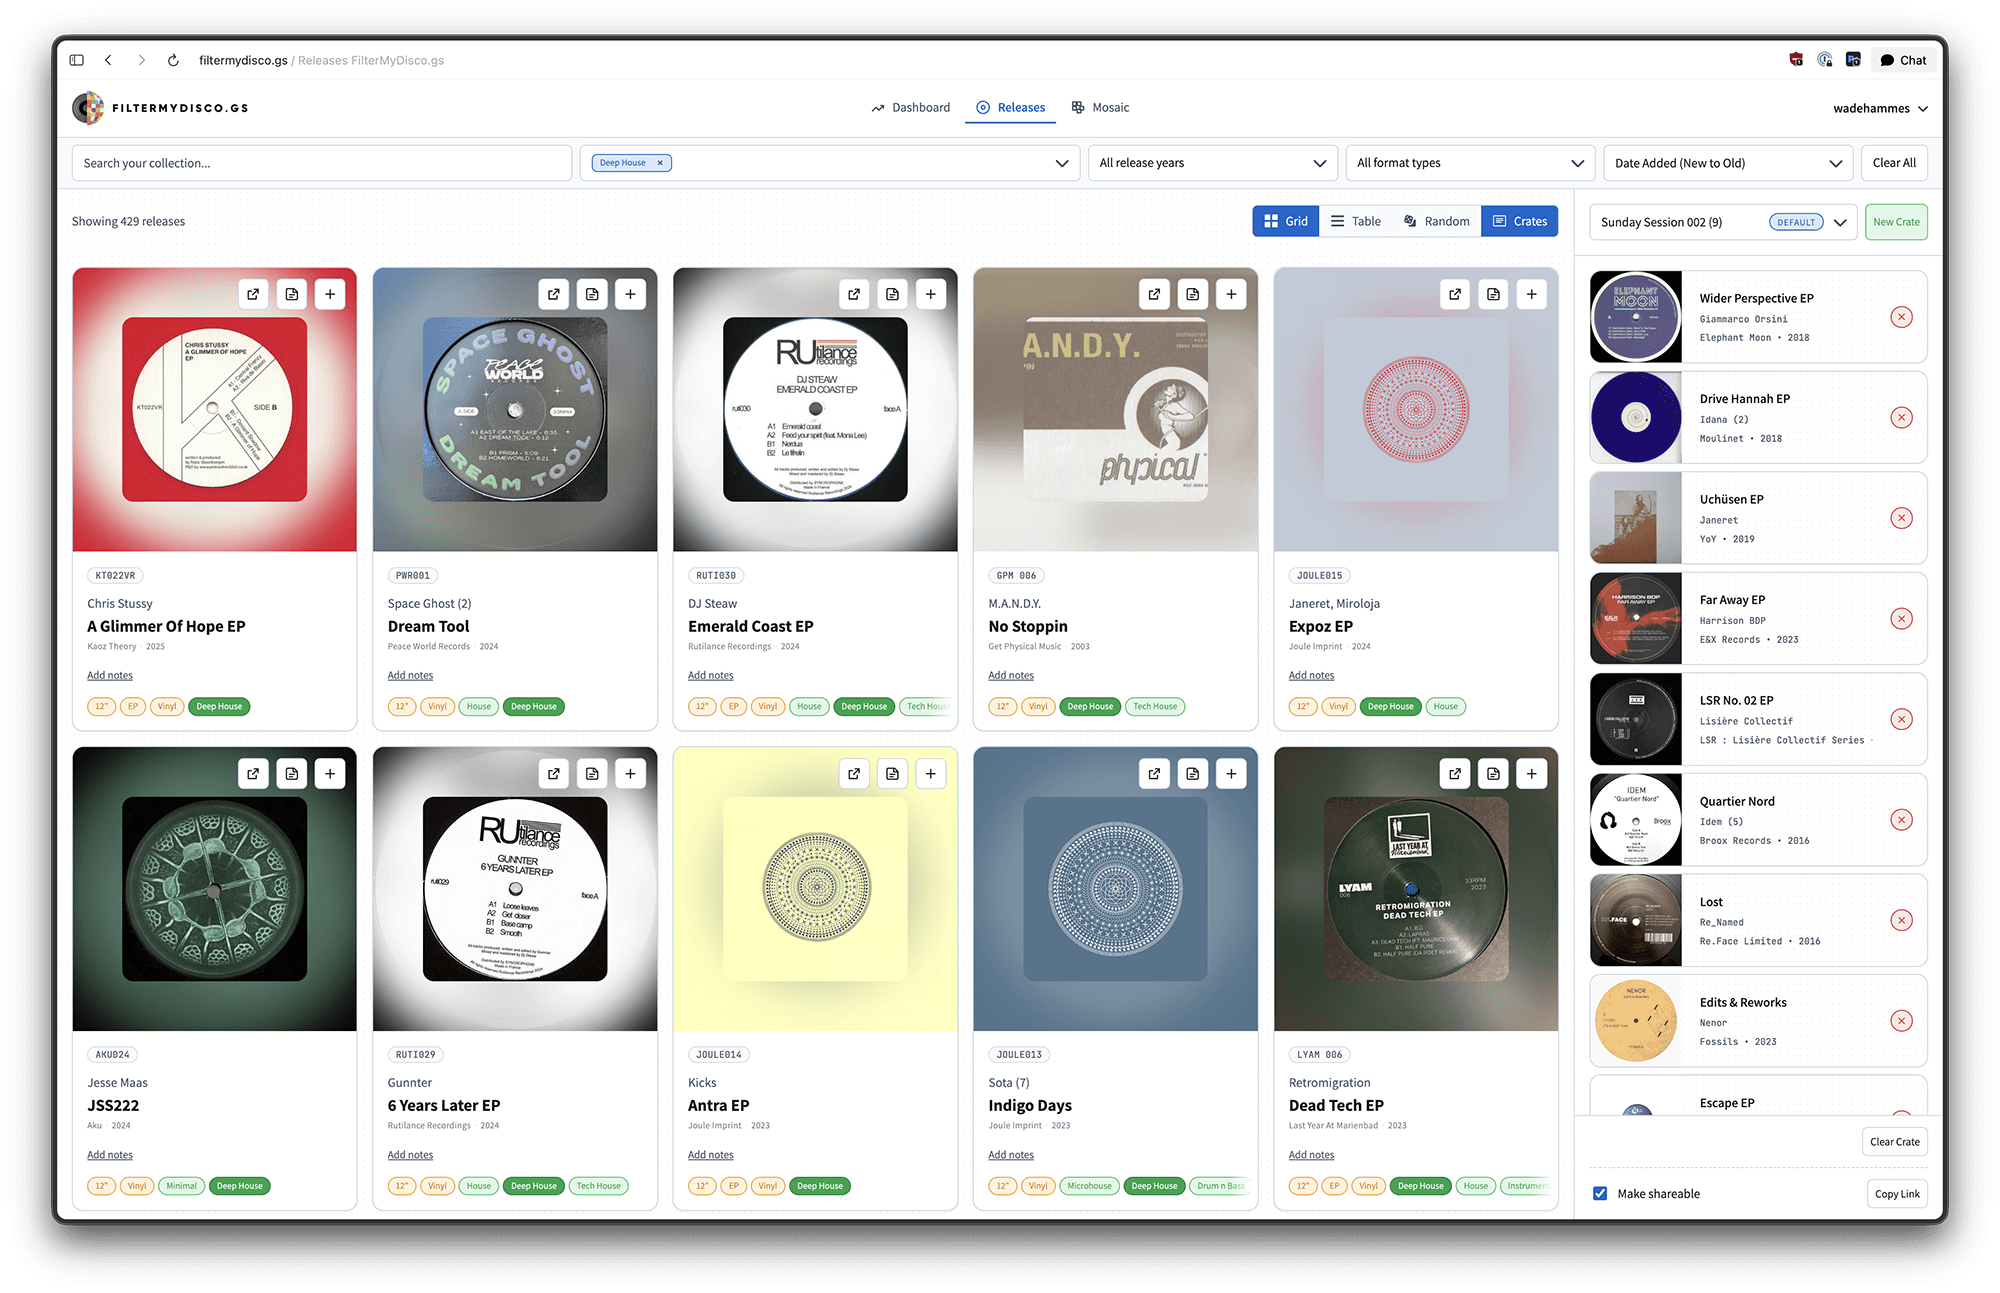This screenshot has width=2000, height=1293.
Task: Add Dream Tool to crate with plus icon
Action: pyautogui.click(x=630, y=294)
